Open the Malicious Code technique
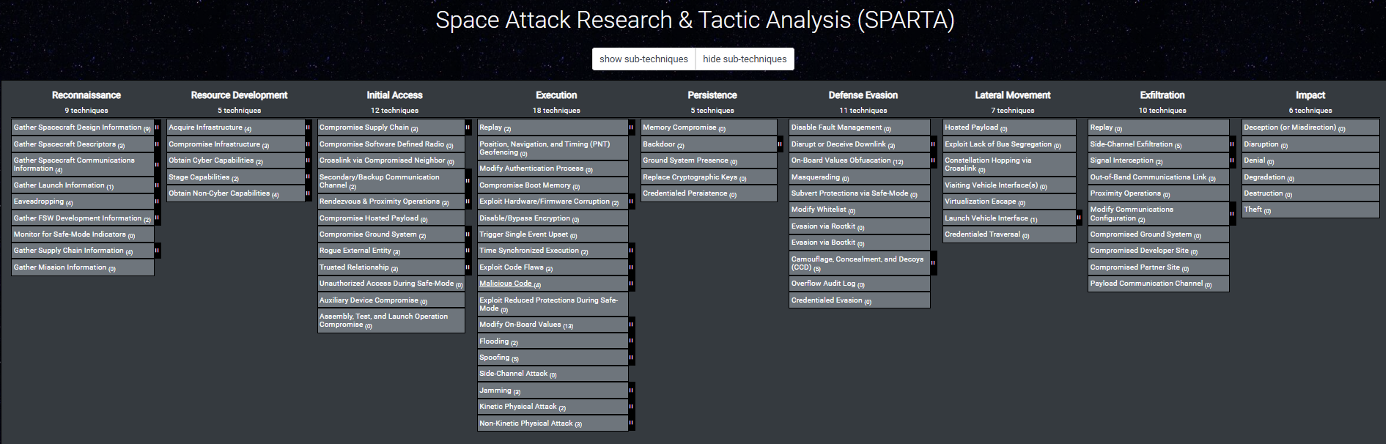The height and width of the screenshot is (444, 1386). [552, 284]
